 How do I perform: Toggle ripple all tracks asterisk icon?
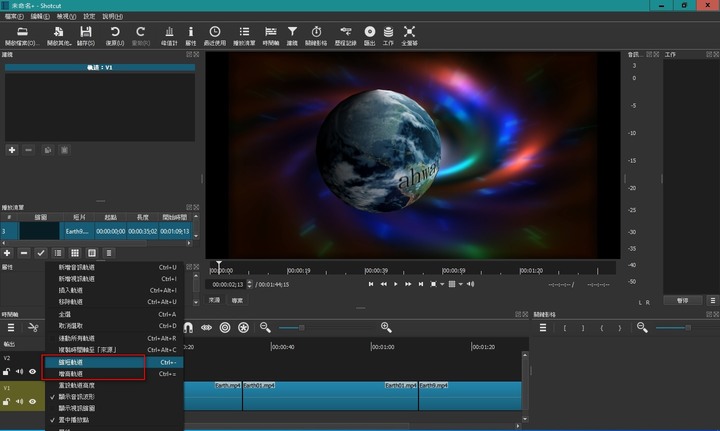[243, 327]
